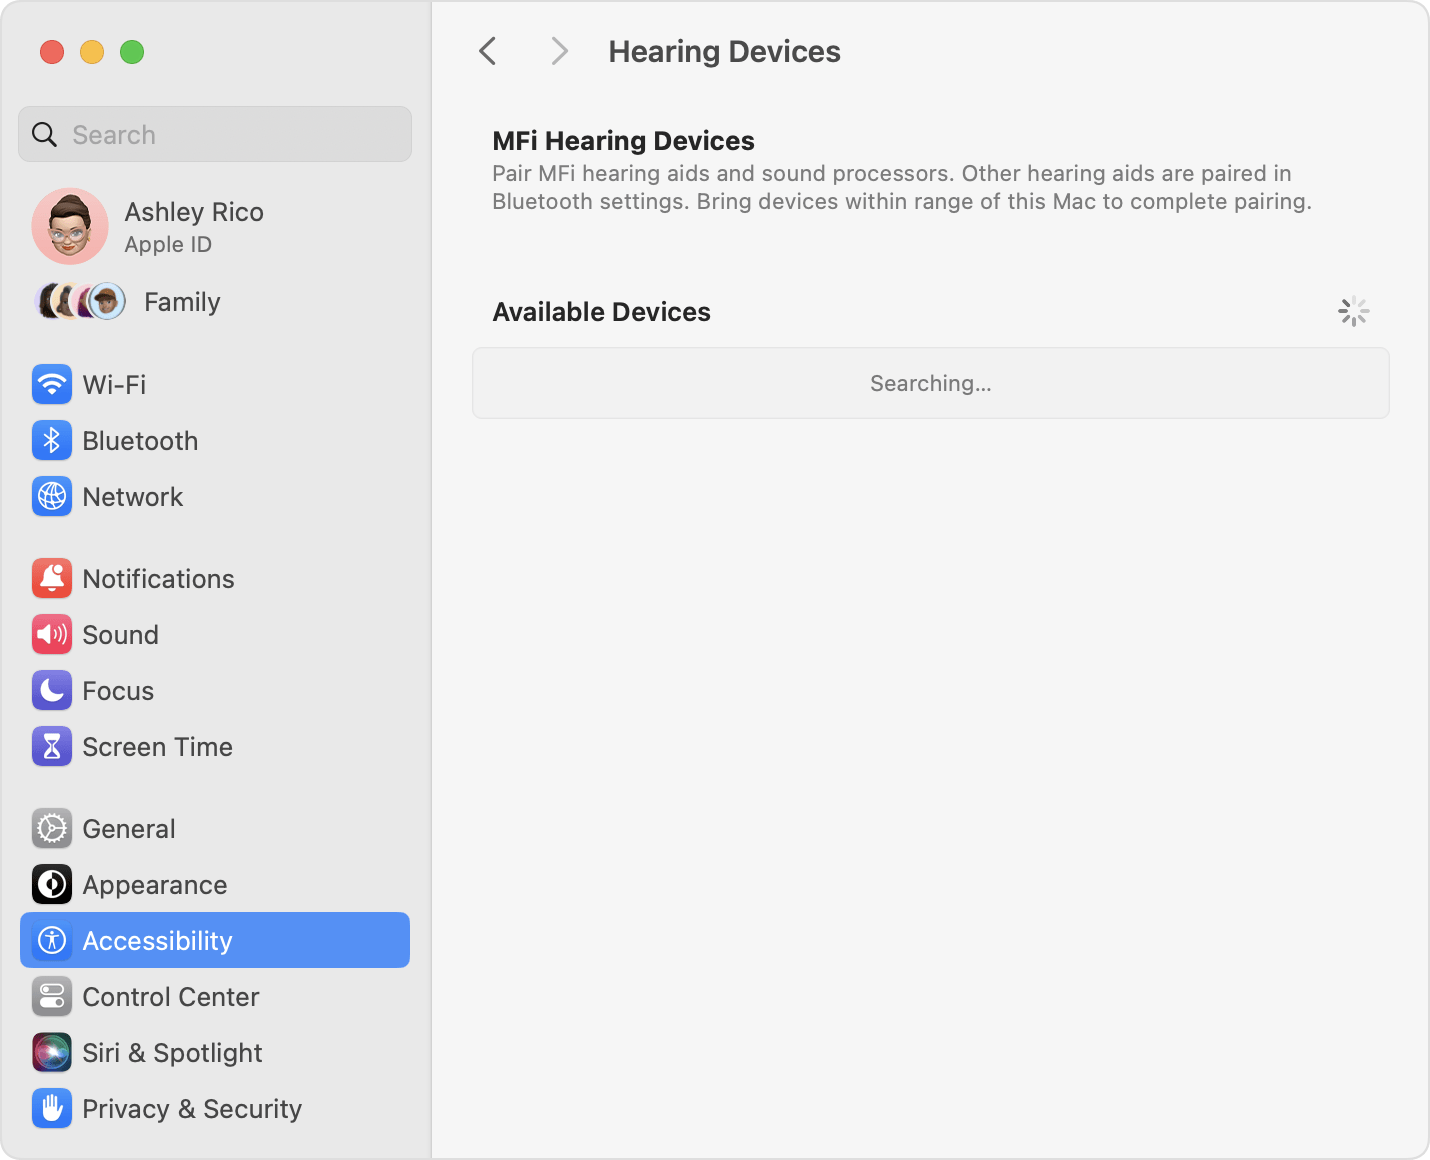
Task: Open Ashley Rico's Apple ID profile
Action: (193, 226)
